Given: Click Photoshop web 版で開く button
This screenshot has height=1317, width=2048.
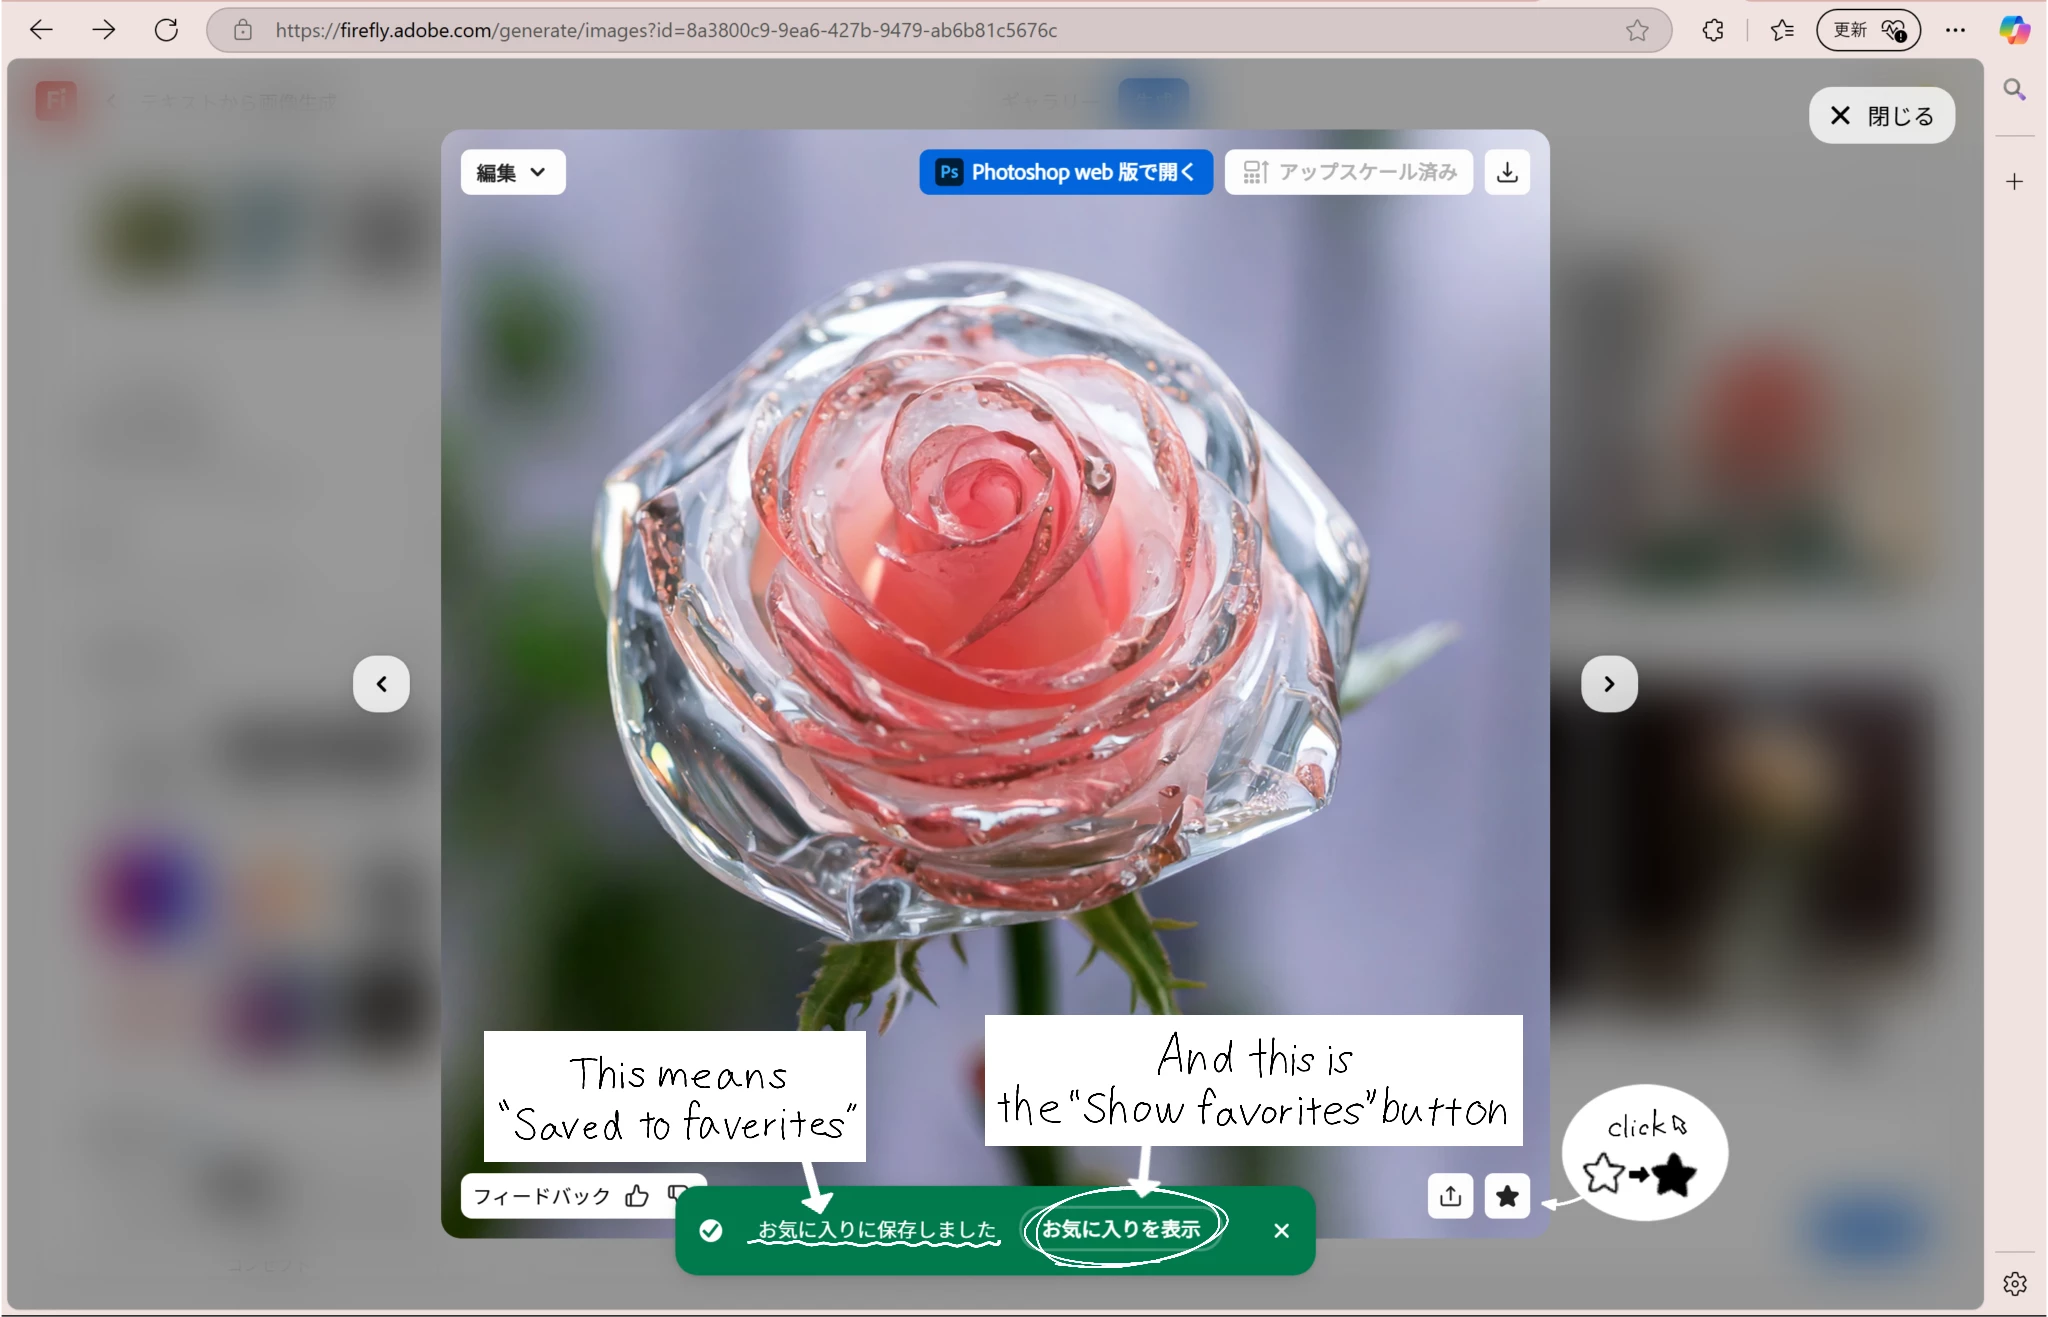Looking at the screenshot, I should pos(1066,172).
